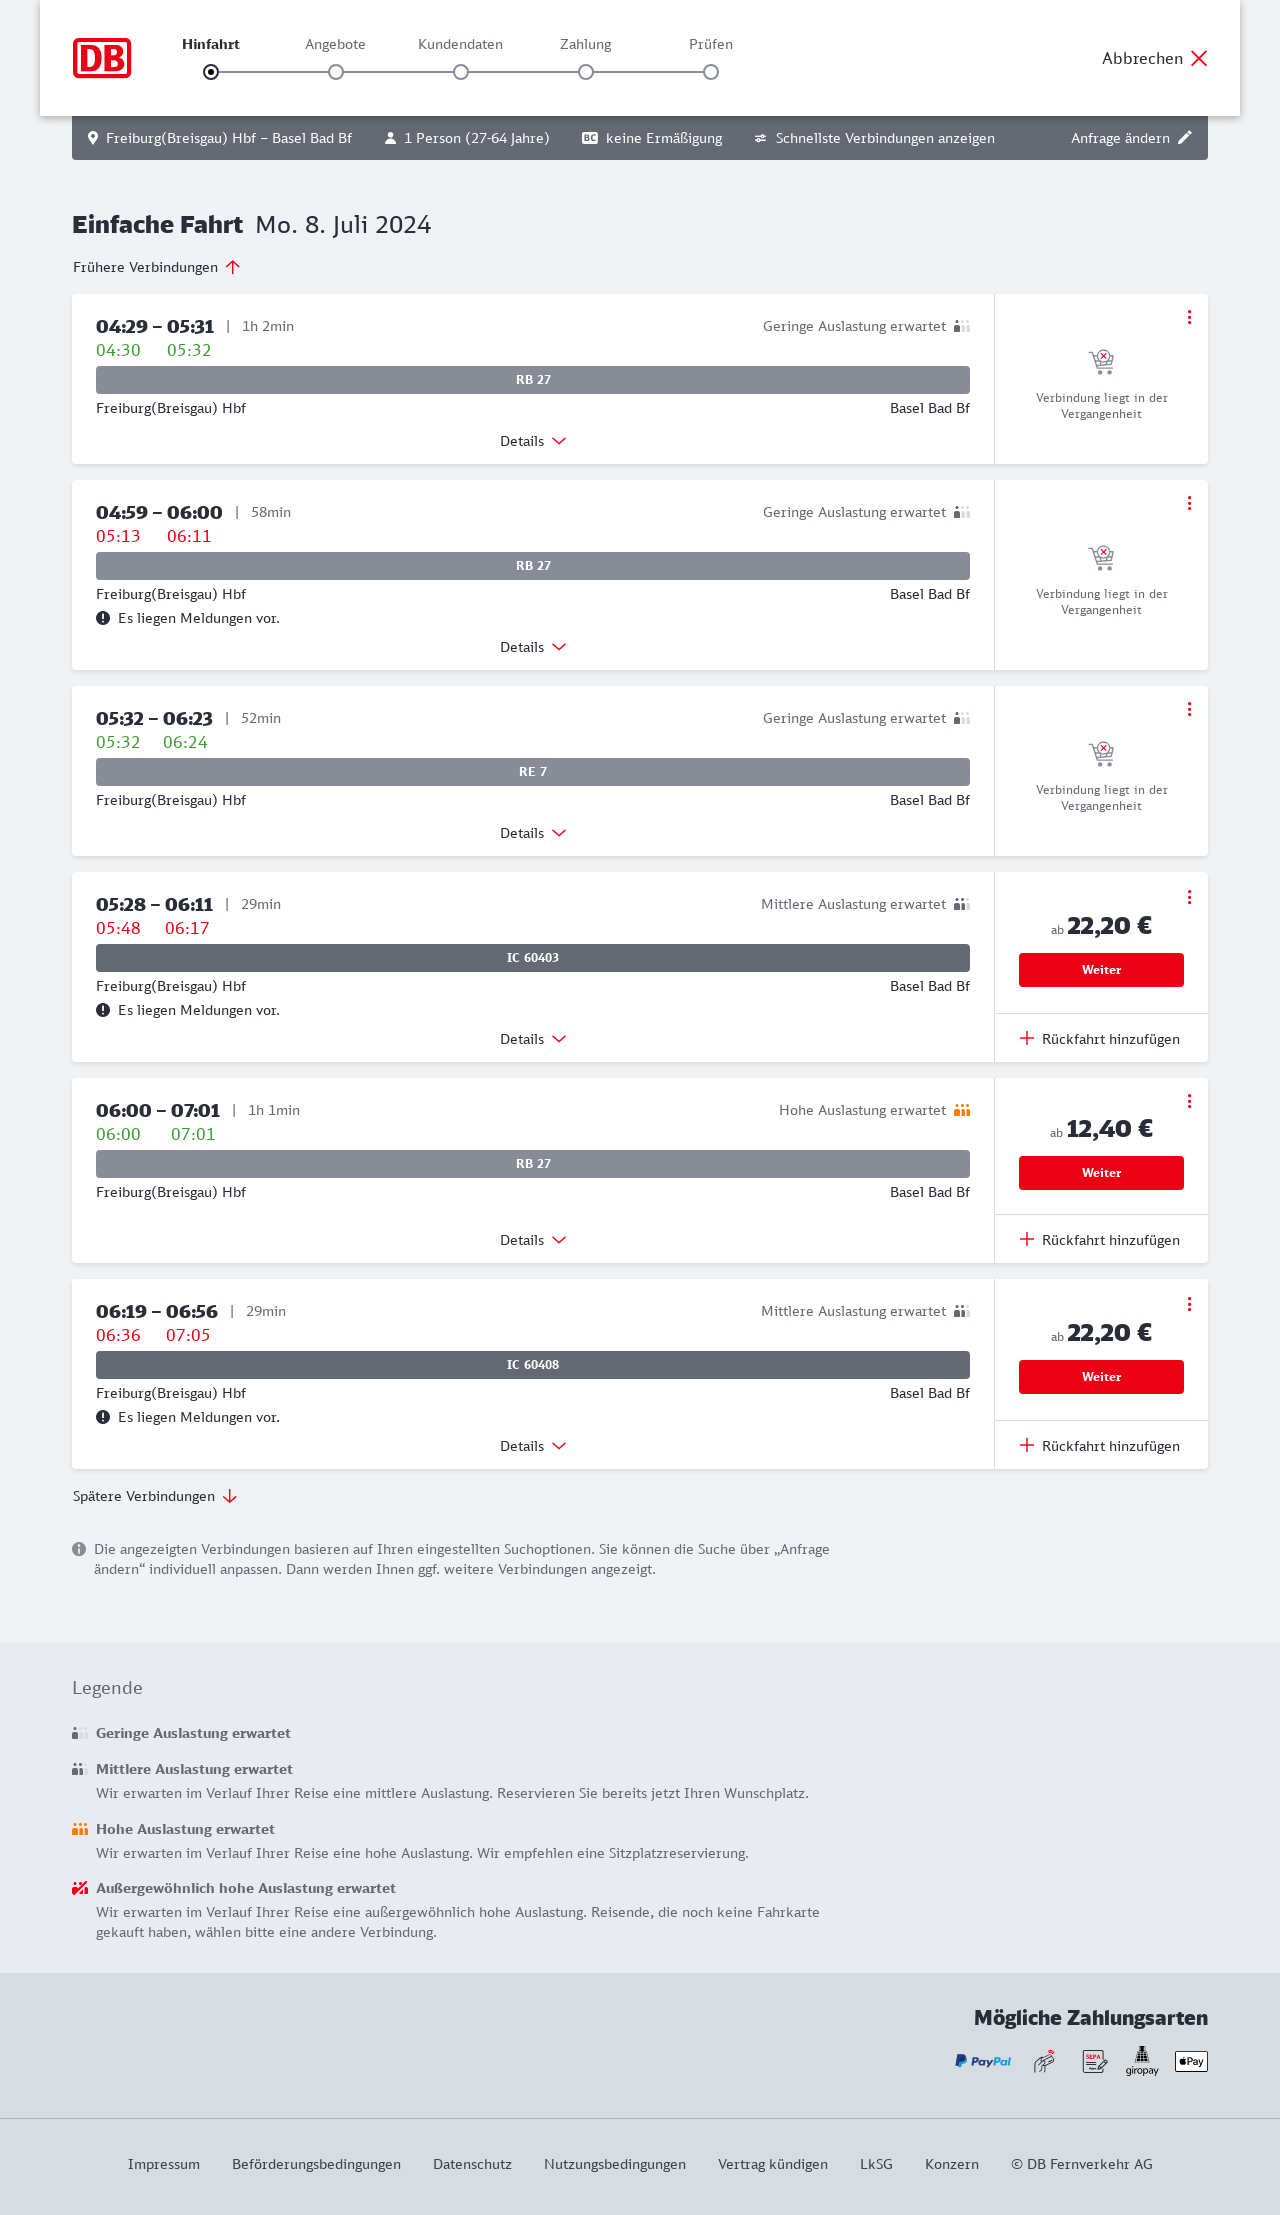Click the Anfrage ändern pencil icon
1280x2215 pixels.
1185,138
